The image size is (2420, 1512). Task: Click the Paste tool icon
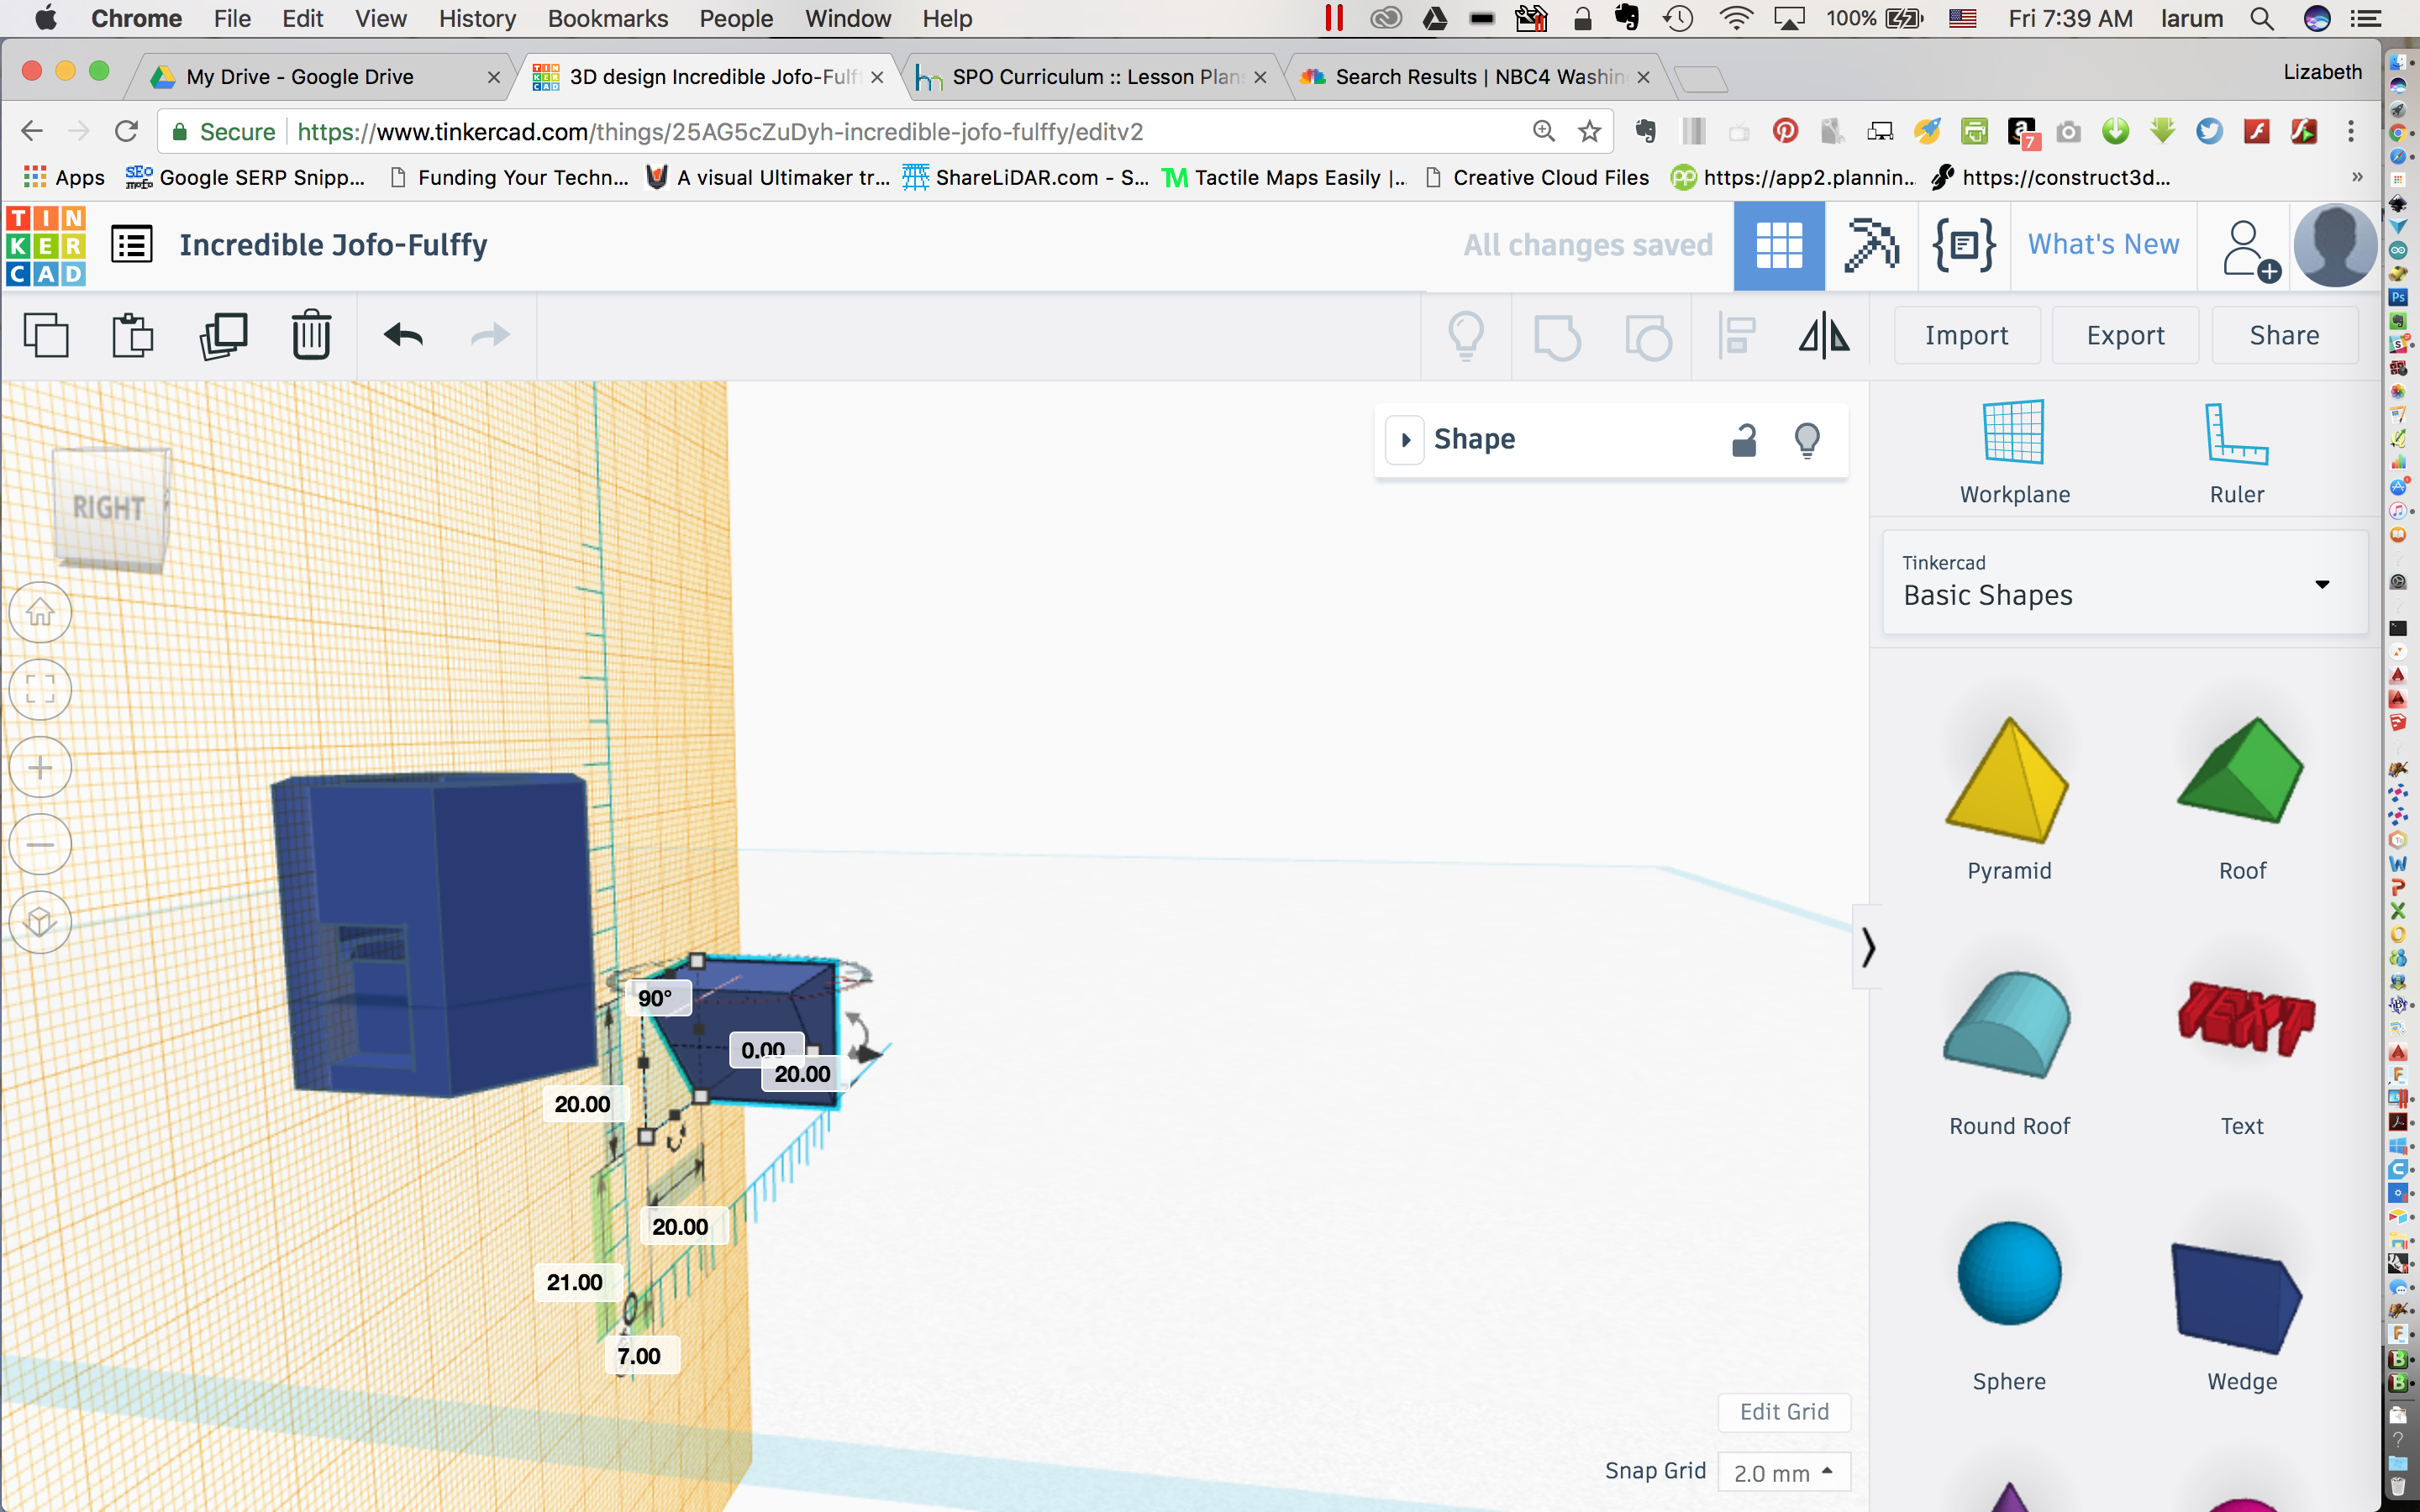[132, 335]
